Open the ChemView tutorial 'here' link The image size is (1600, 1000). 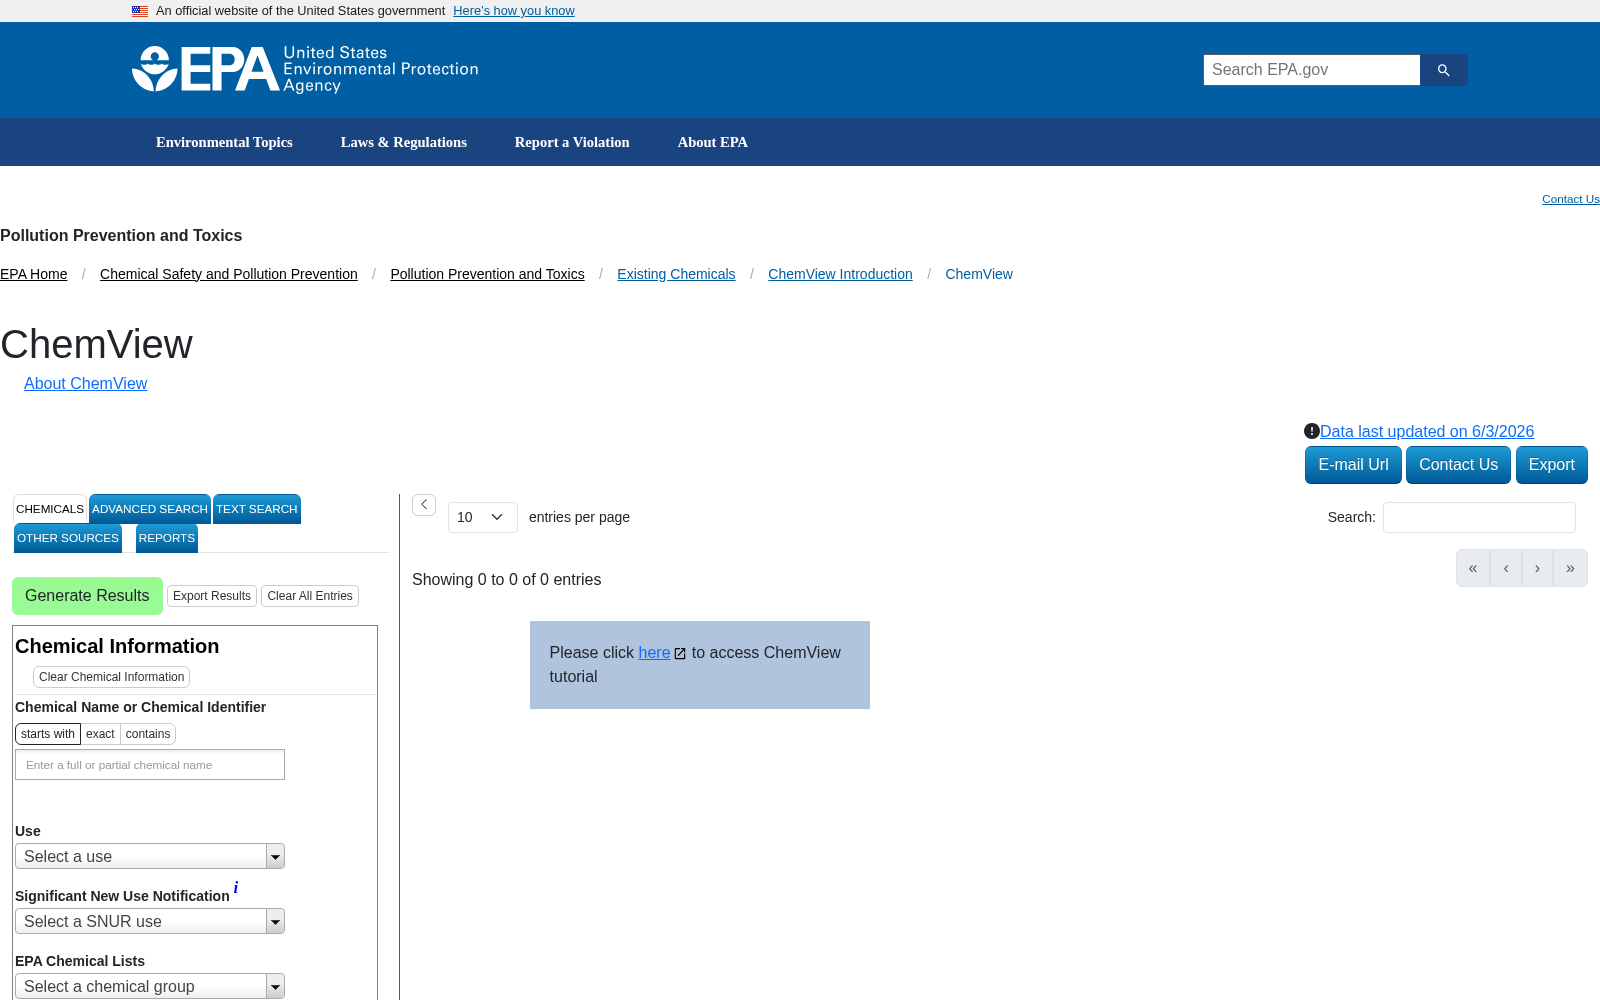coord(654,653)
